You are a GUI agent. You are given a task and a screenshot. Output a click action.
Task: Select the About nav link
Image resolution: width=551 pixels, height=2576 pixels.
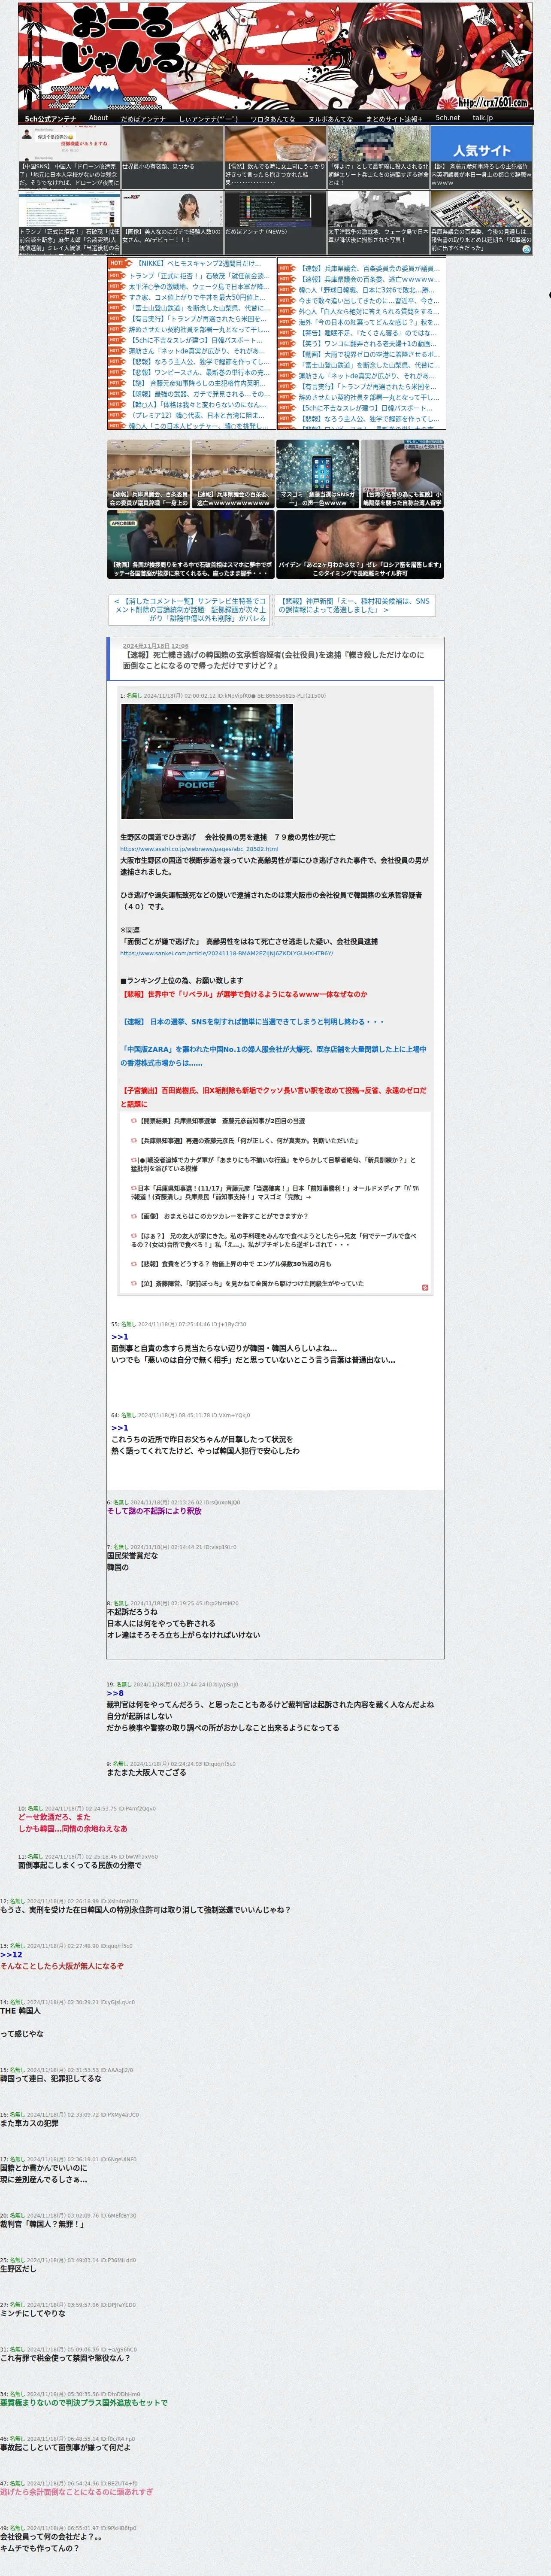98,118
